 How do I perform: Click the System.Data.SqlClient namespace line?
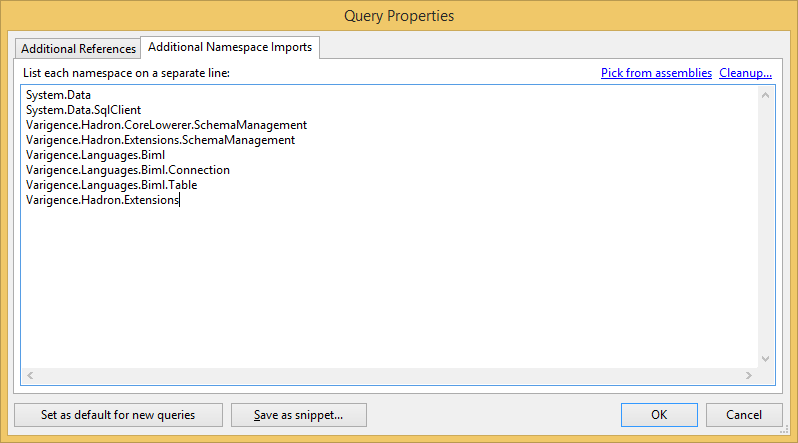[77, 110]
